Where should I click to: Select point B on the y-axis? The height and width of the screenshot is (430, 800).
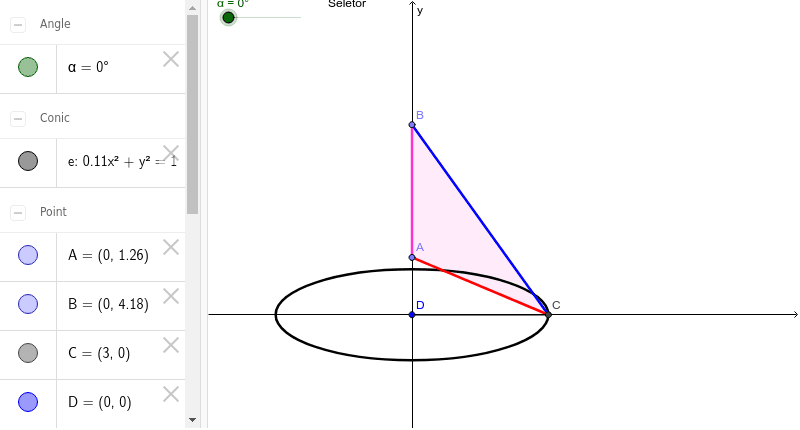coord(412,124)
